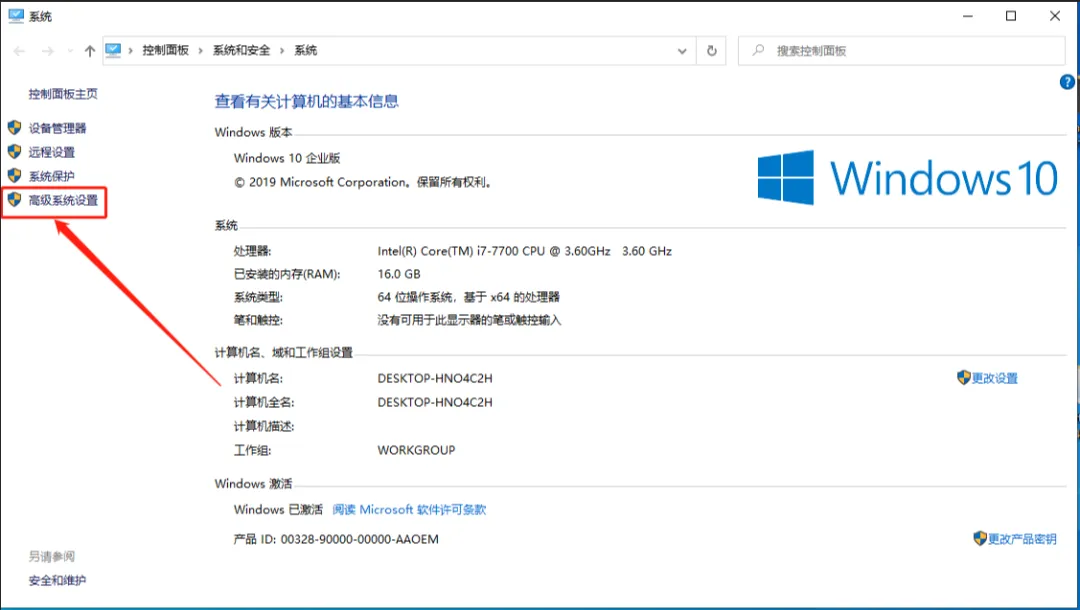This screenshot has height=610, width=1080.
Task: Minimize the 系统 window
Action: (968, 16)
